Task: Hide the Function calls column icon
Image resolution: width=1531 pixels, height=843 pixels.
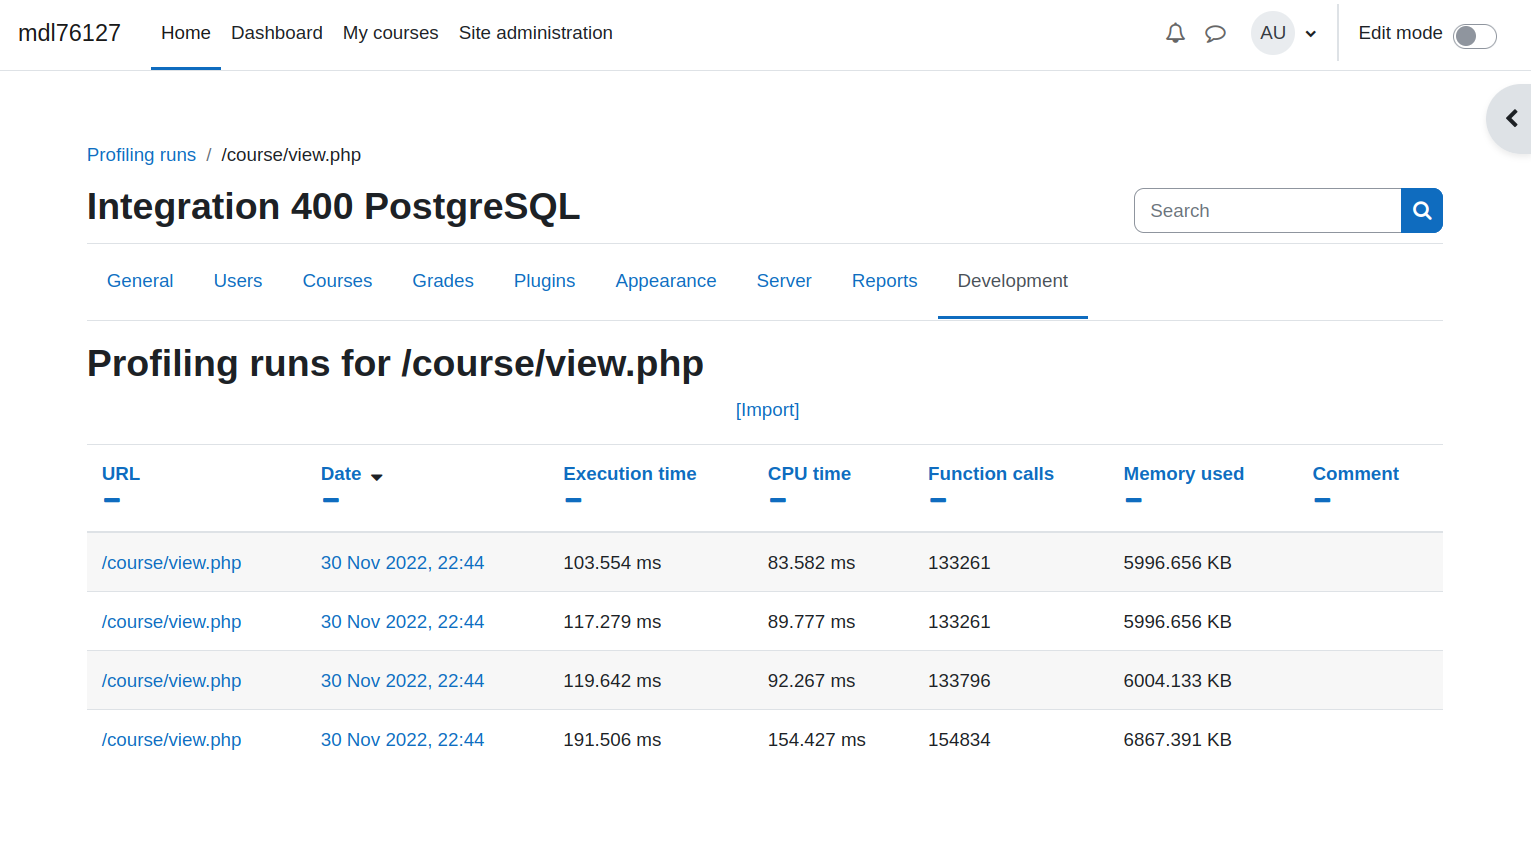Action: (x=938, y=500)
